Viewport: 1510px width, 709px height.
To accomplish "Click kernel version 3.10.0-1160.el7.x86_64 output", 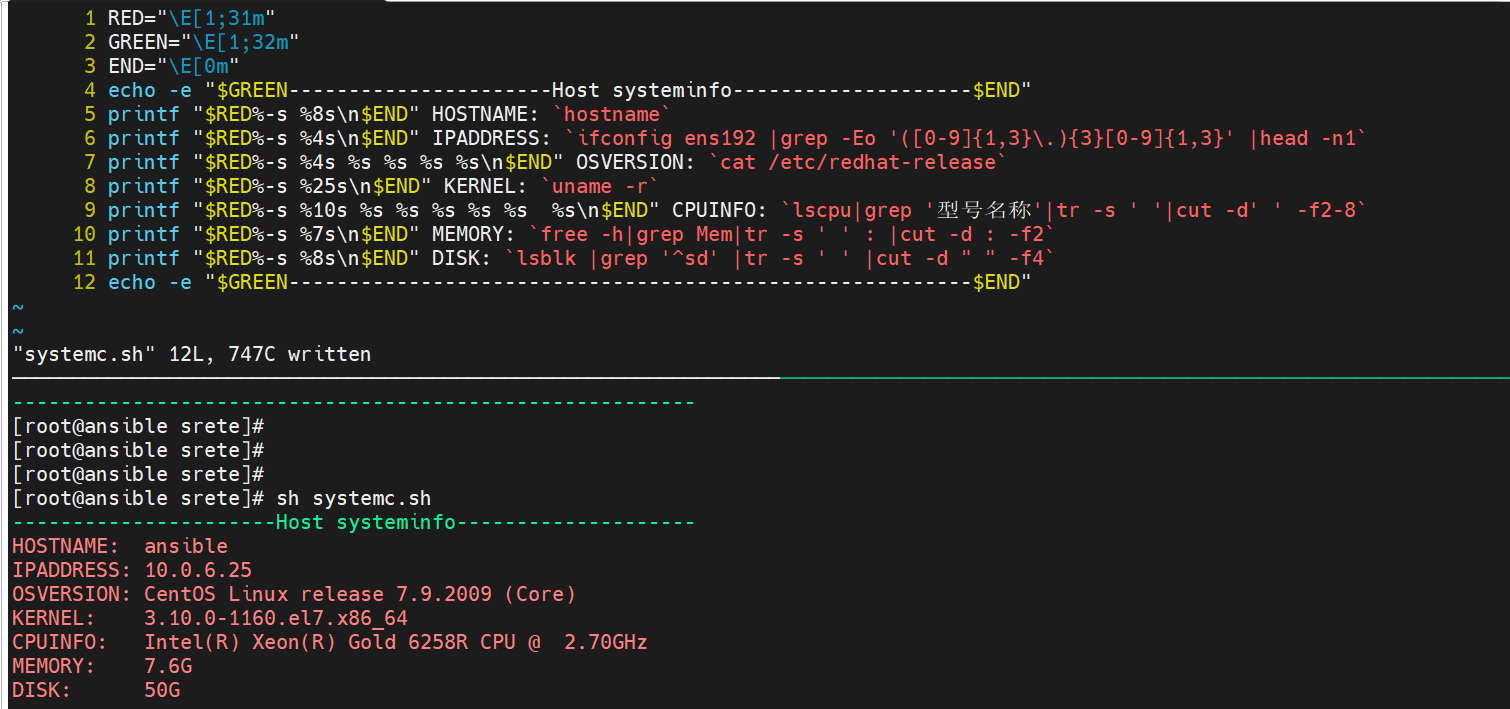I will coord(276,618).
